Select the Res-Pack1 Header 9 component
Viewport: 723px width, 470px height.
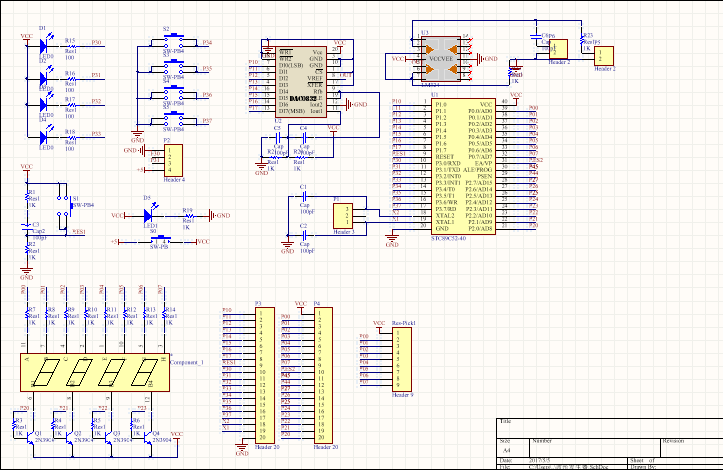coord(402,360)
